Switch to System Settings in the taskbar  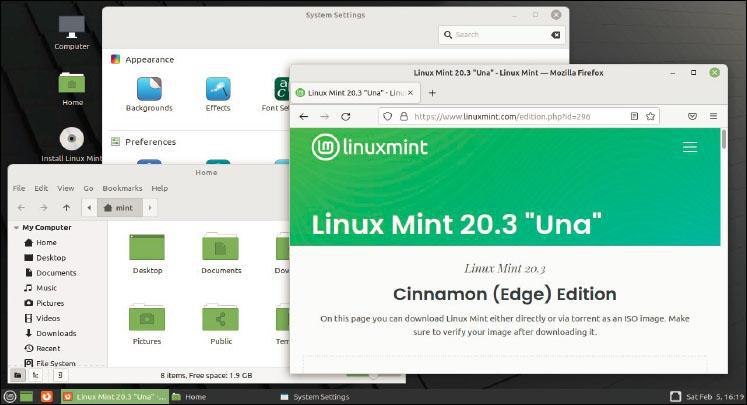pyautogui.click(x=315, y=396)
